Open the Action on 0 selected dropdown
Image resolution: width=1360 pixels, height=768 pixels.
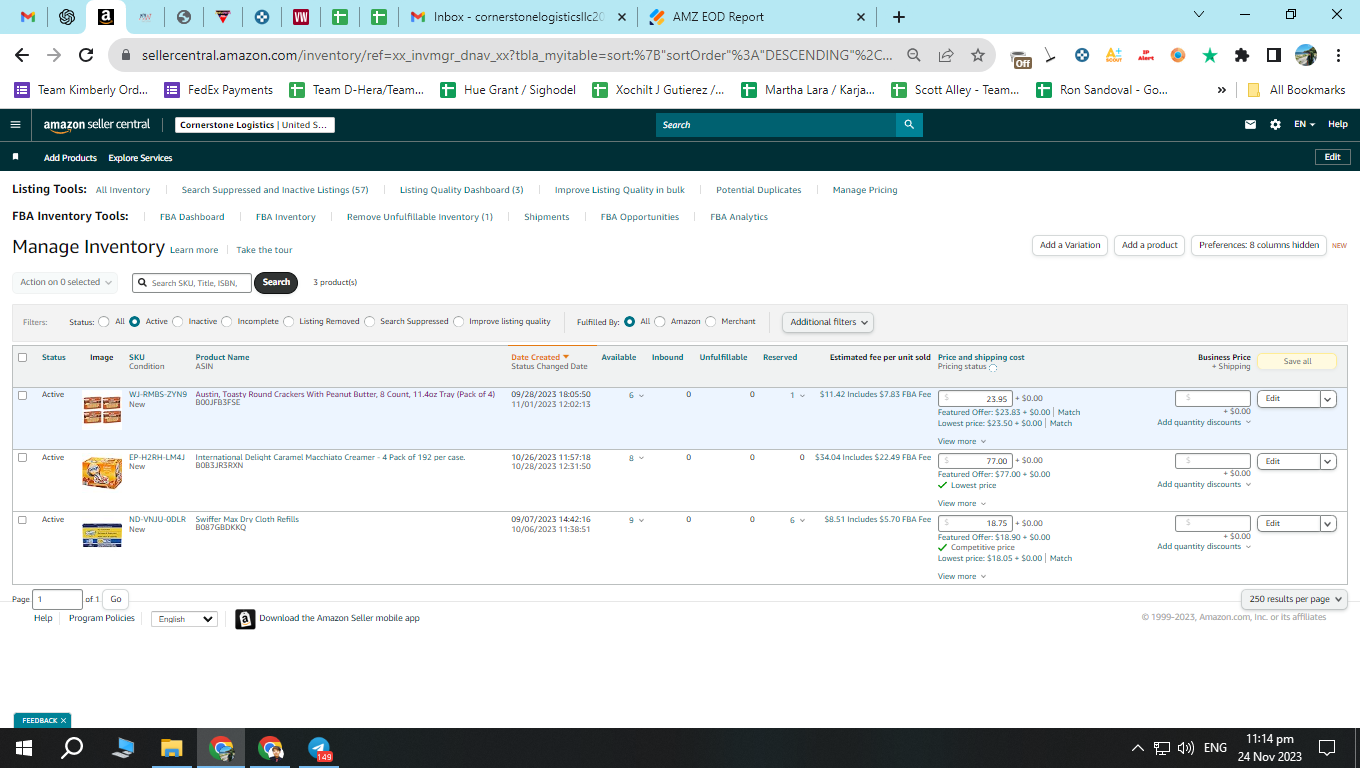(x=65, y=283)
